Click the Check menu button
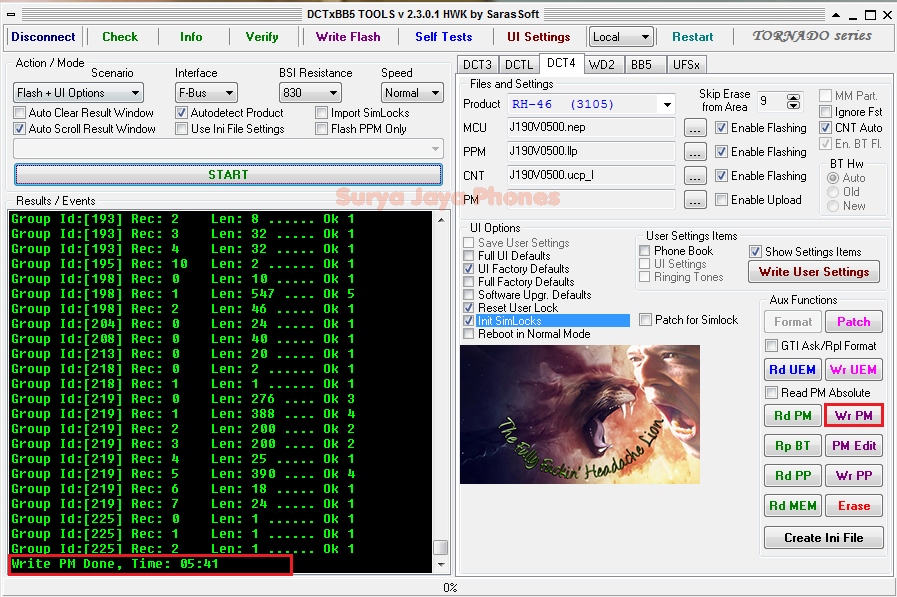This screenshot has width=897, height=597. pyautogui.click(x=120, y=37)
